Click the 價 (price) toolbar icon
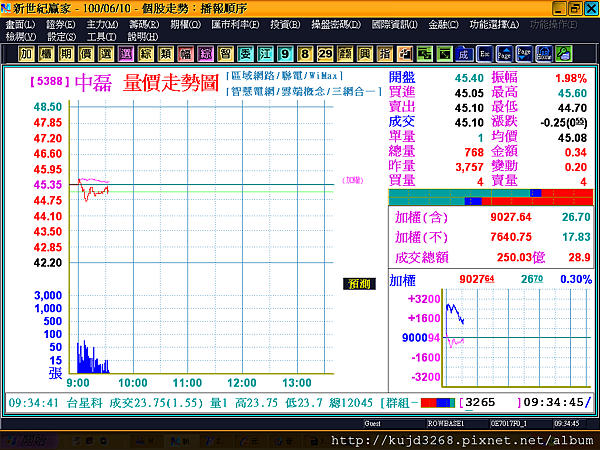This screenshot has width=600, height=450. (x=86, y=54)
